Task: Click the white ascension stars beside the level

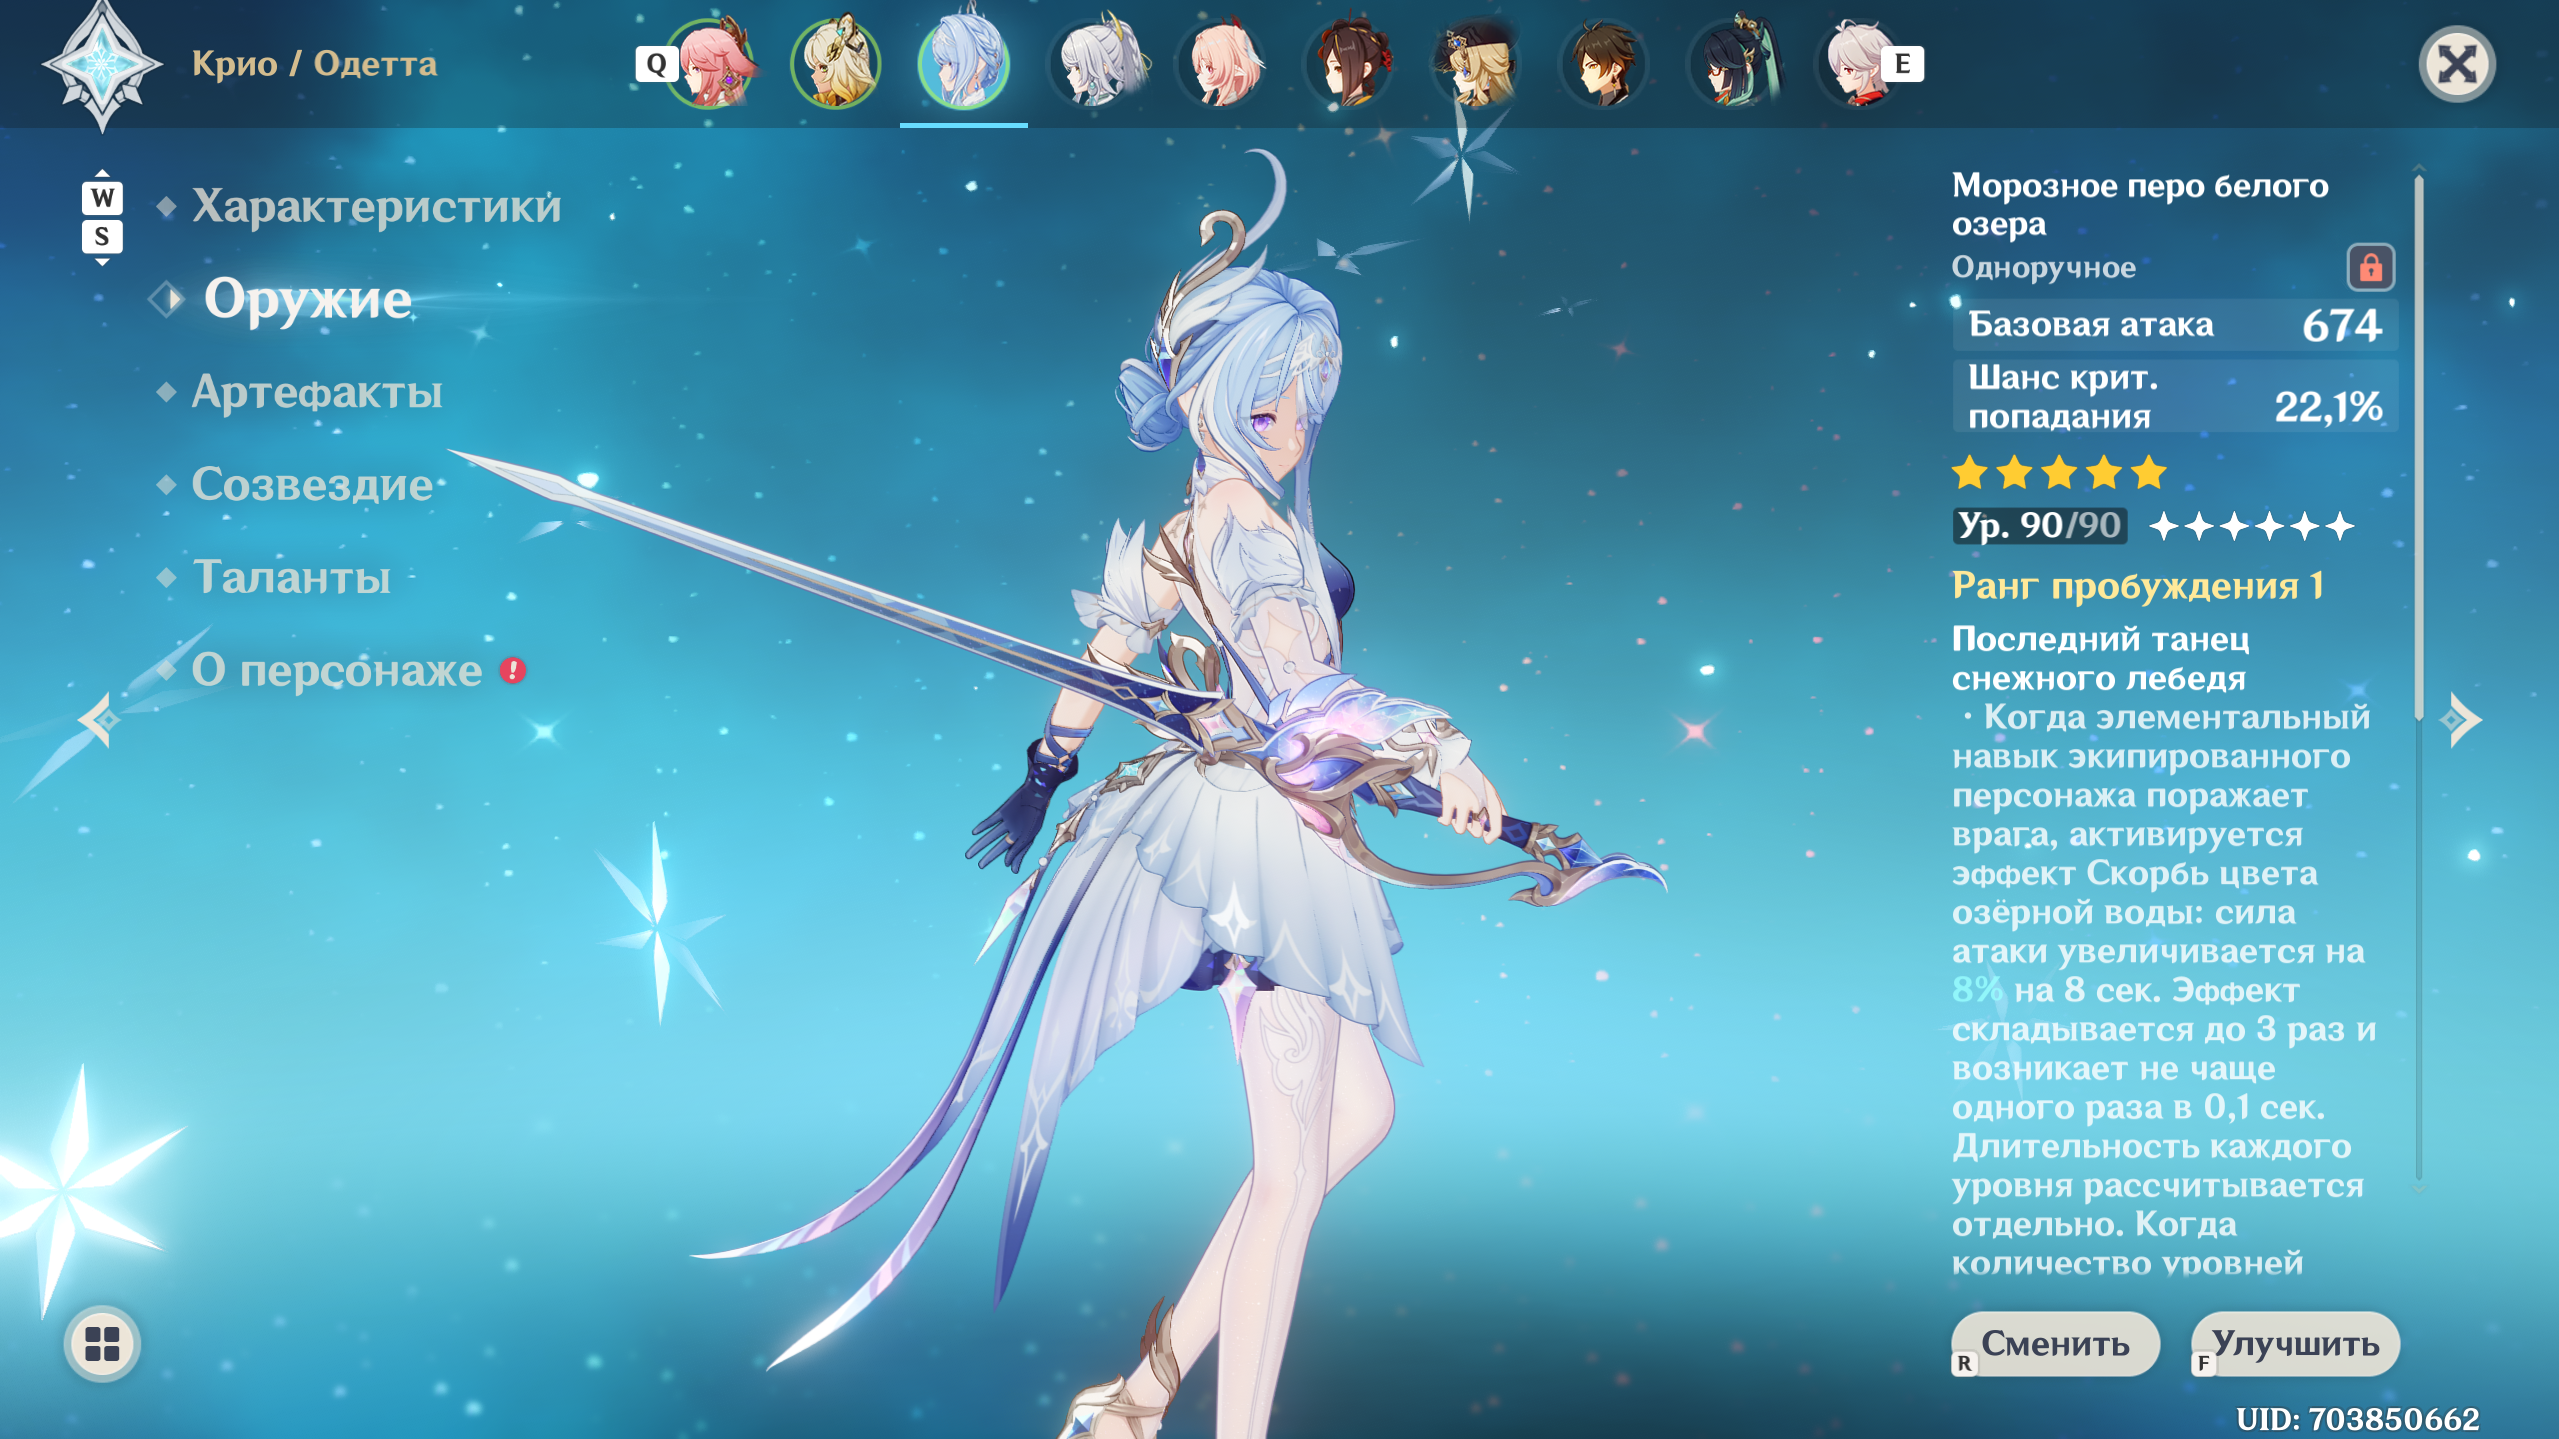Action: point(2251,526)
